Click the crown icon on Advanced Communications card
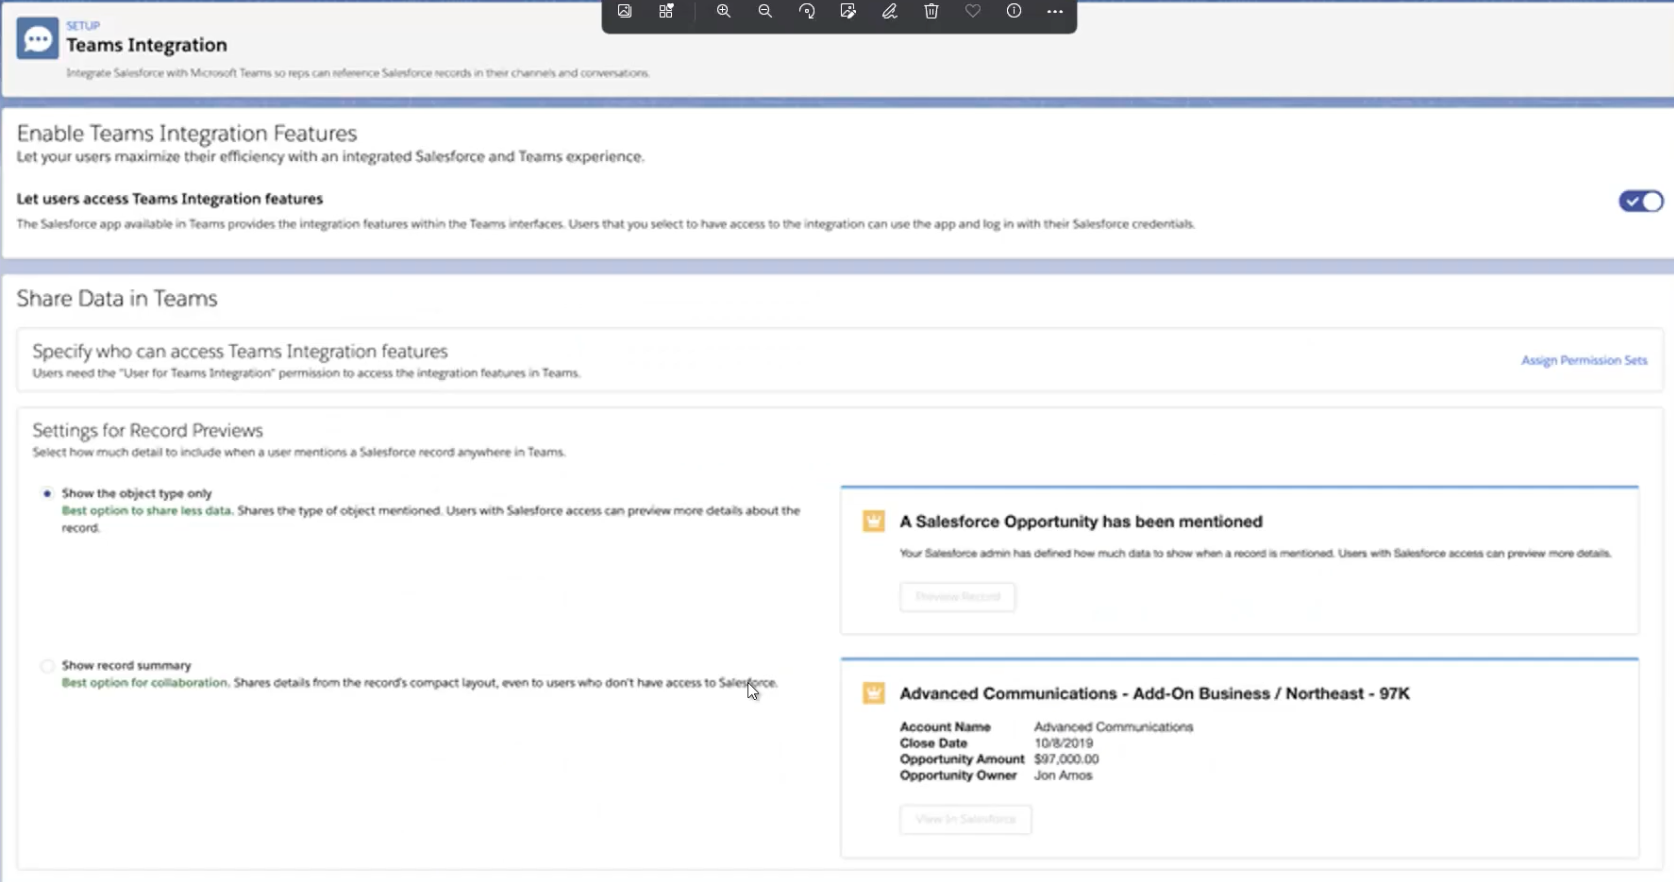This screenshot has width=1674, height=882. pyautogui.click(x=874, y=693)
